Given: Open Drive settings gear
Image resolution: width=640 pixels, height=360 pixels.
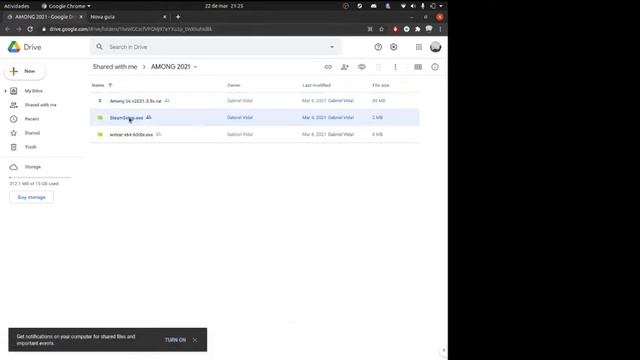Looking at the screenshot, I should click(393, 47).
